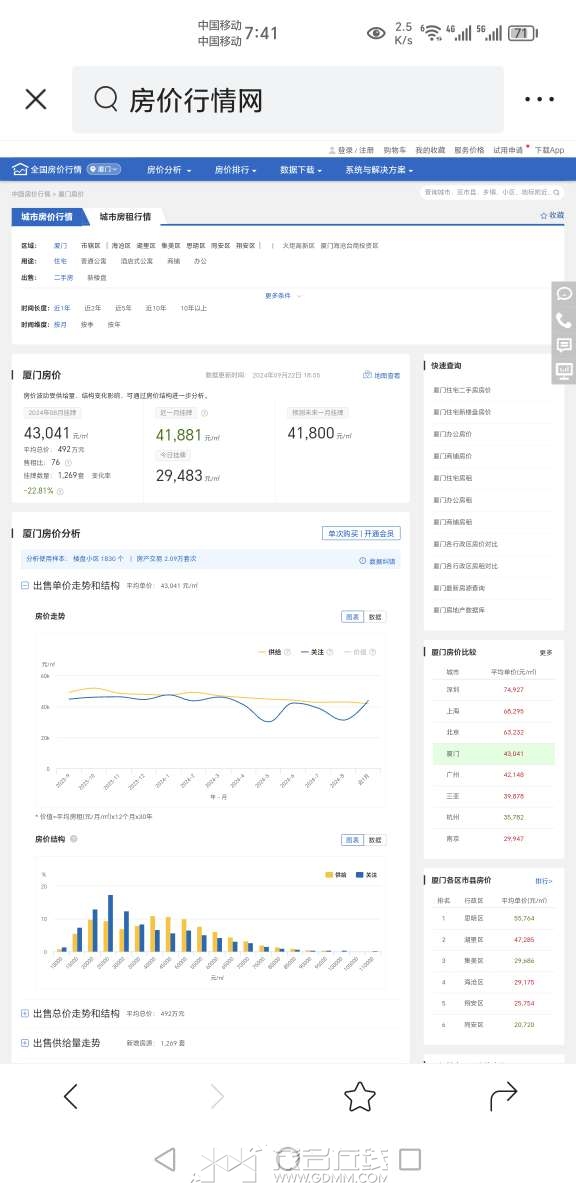Screen dimensions: 576x1188
Task: Click 收藏 star at top right
Action: click(552, 216)
